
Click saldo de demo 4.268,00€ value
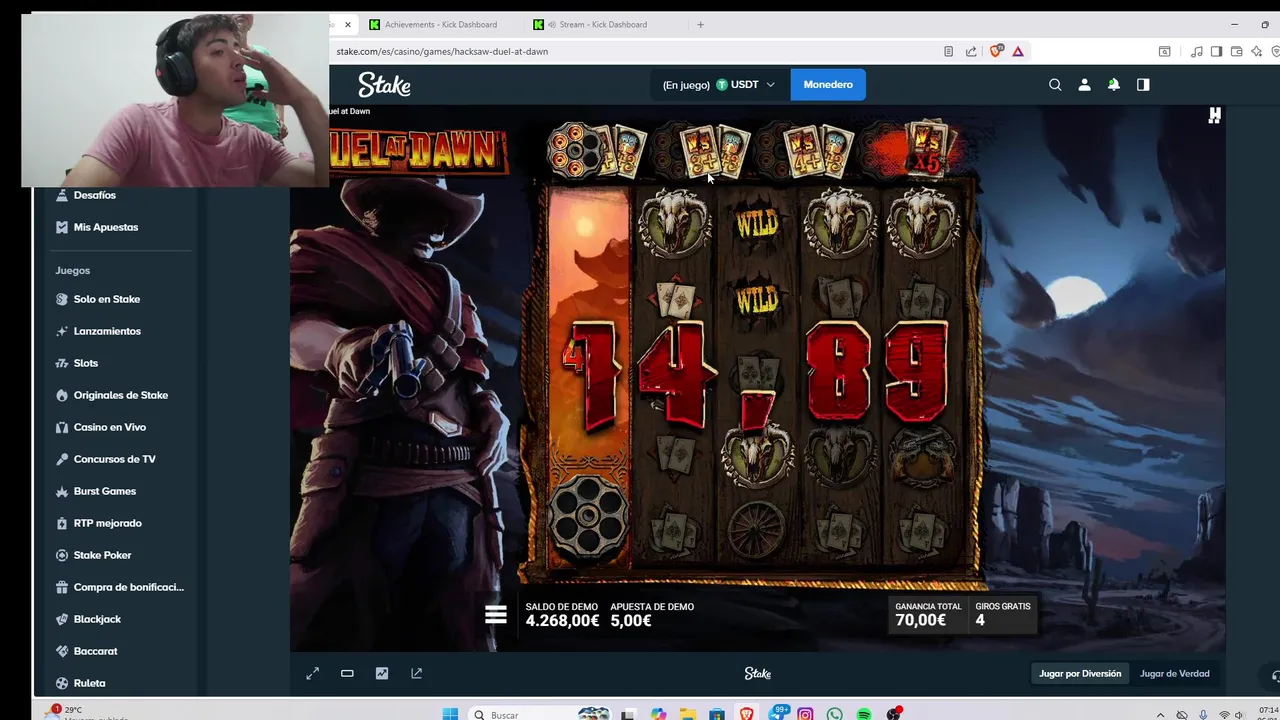562,621
